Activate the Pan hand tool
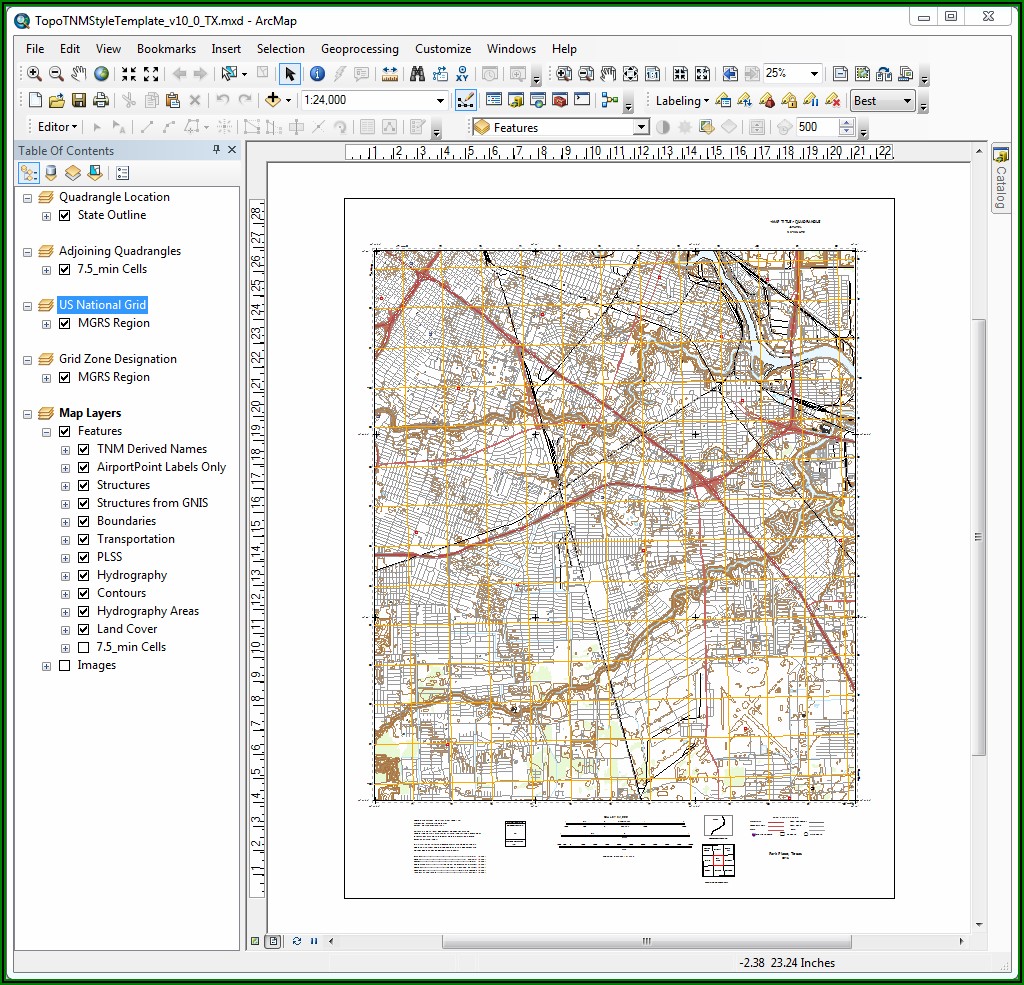This screenshot has height=985, width=1024. [x=79, y=74]
